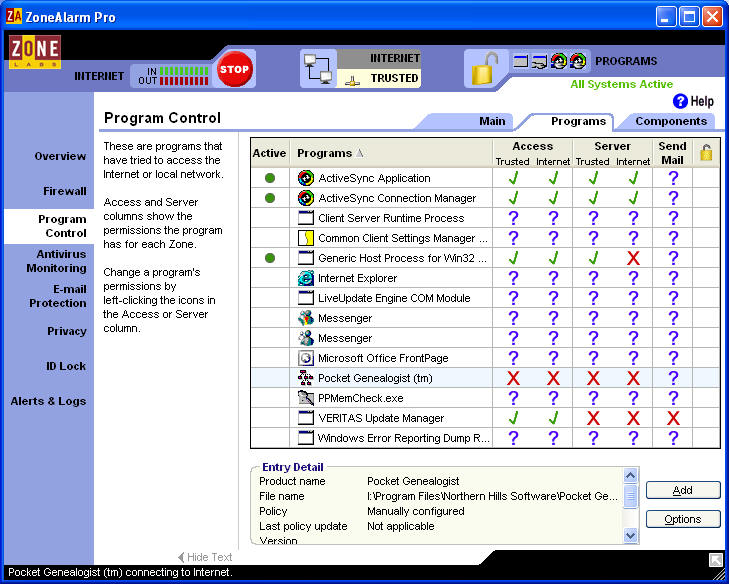Click the Options button
Screen dimensions: 729x584
[683, 519]
